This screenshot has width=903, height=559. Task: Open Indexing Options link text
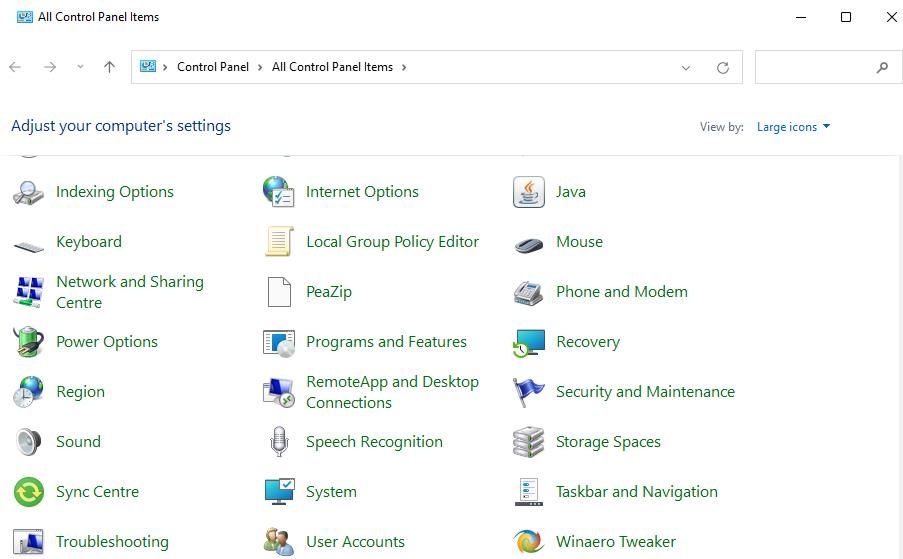pos(115,192)
